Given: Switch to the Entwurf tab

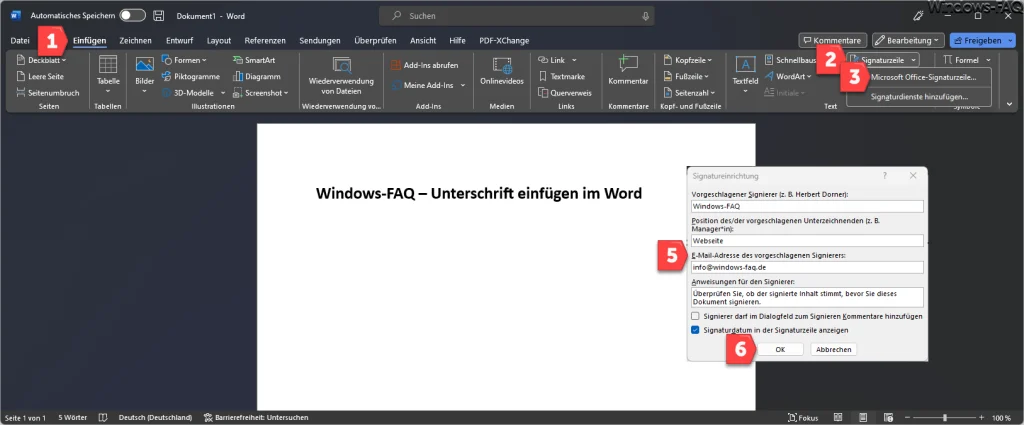Looking at the screenshot, I should click(180, 40).
